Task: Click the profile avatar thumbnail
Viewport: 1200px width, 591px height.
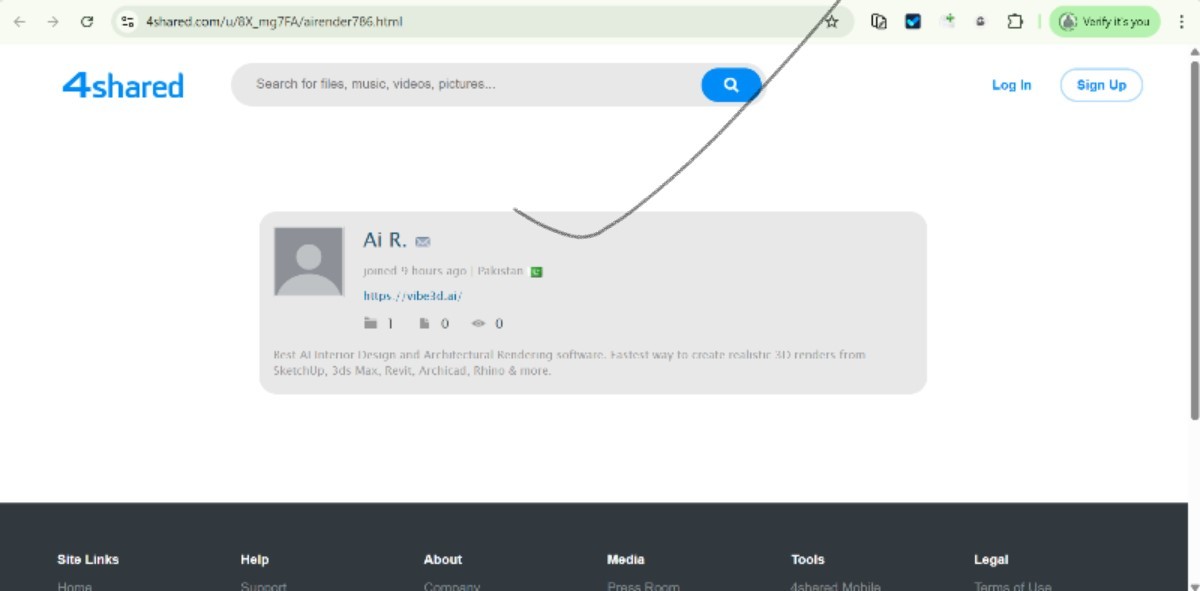Action: pos(309,261)
